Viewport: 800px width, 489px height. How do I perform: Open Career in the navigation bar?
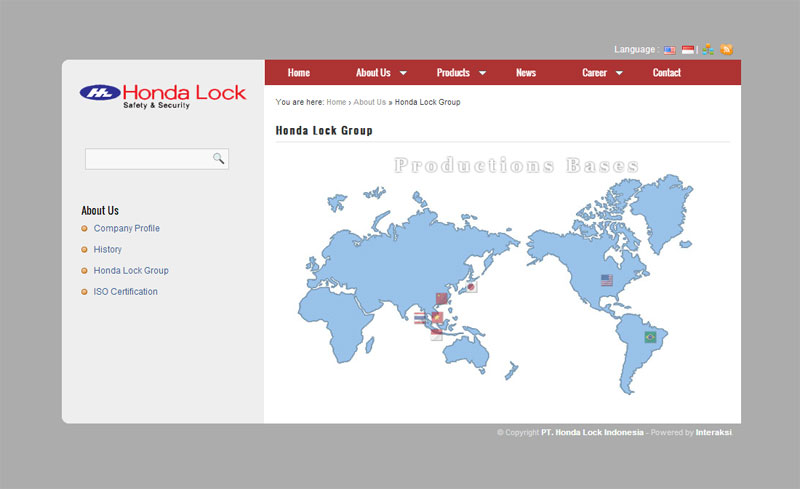[594, 72]
